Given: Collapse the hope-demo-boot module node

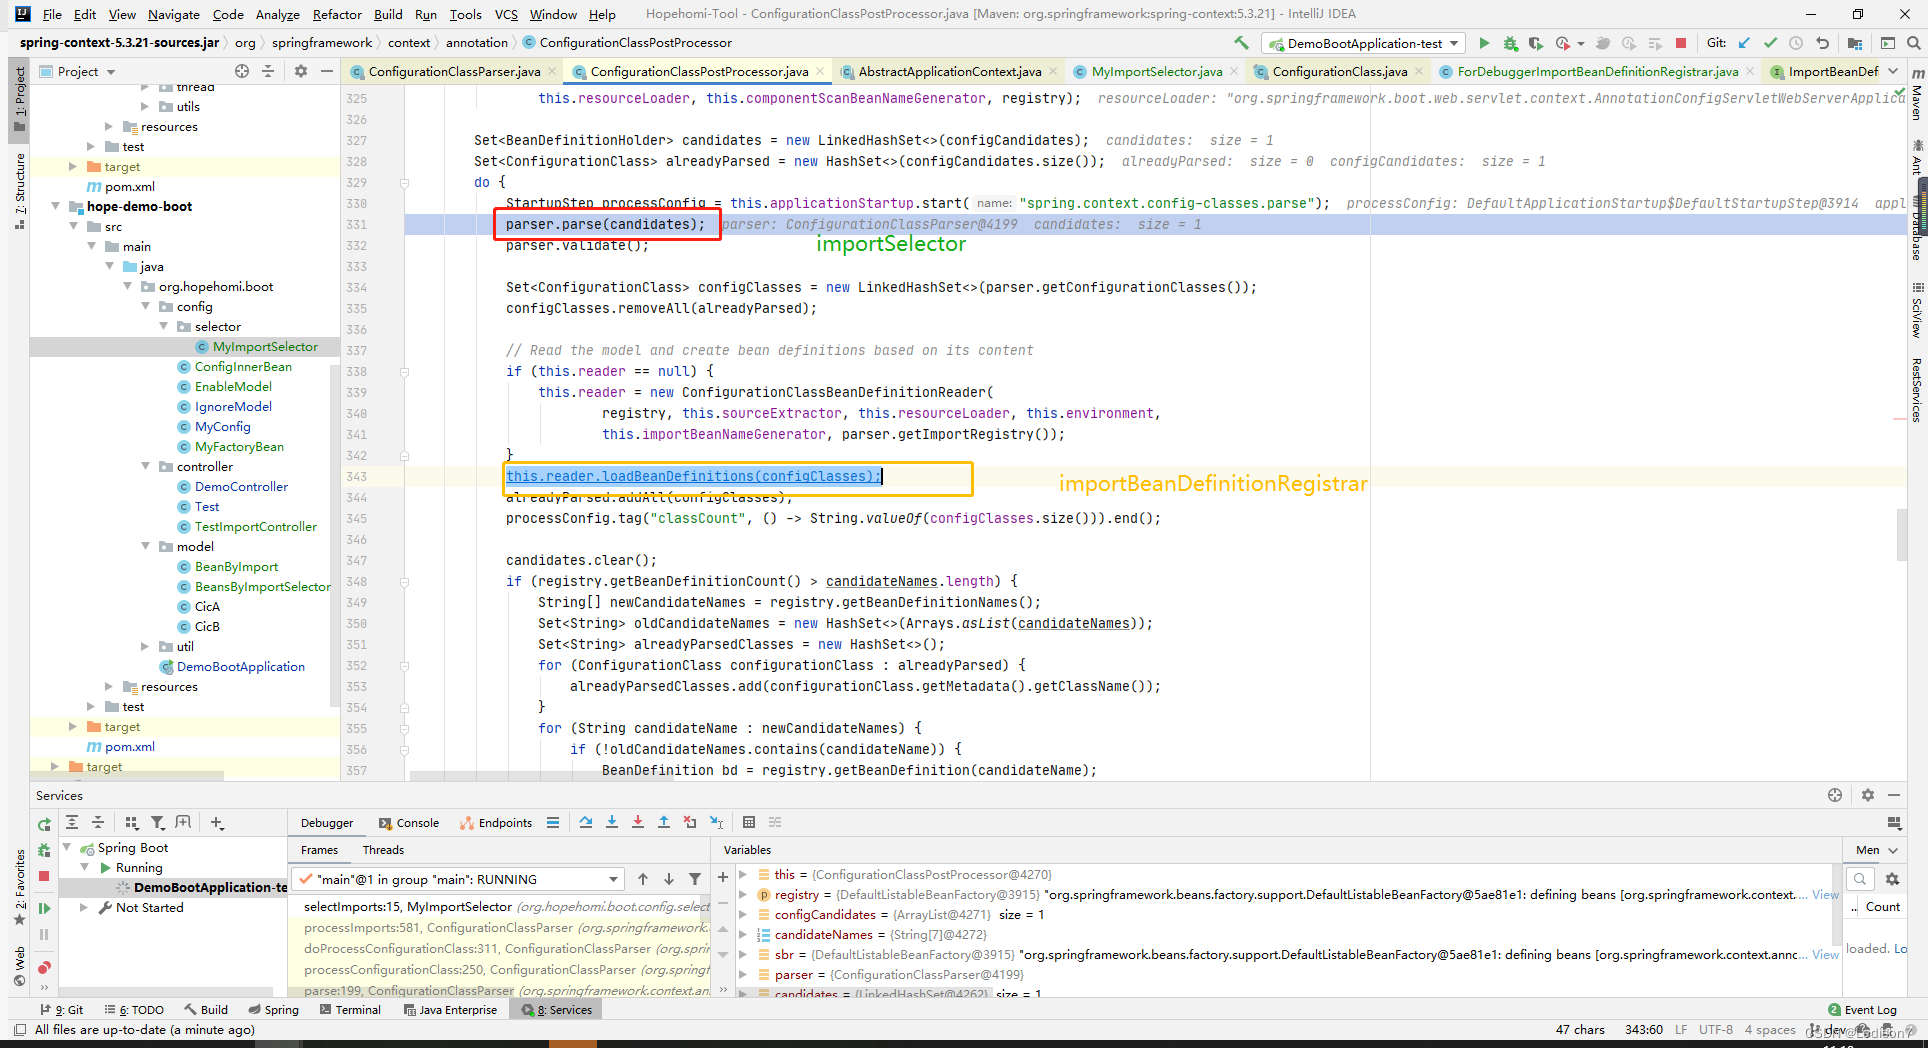Looking at the screenshot, I should [x=56, y=206].
